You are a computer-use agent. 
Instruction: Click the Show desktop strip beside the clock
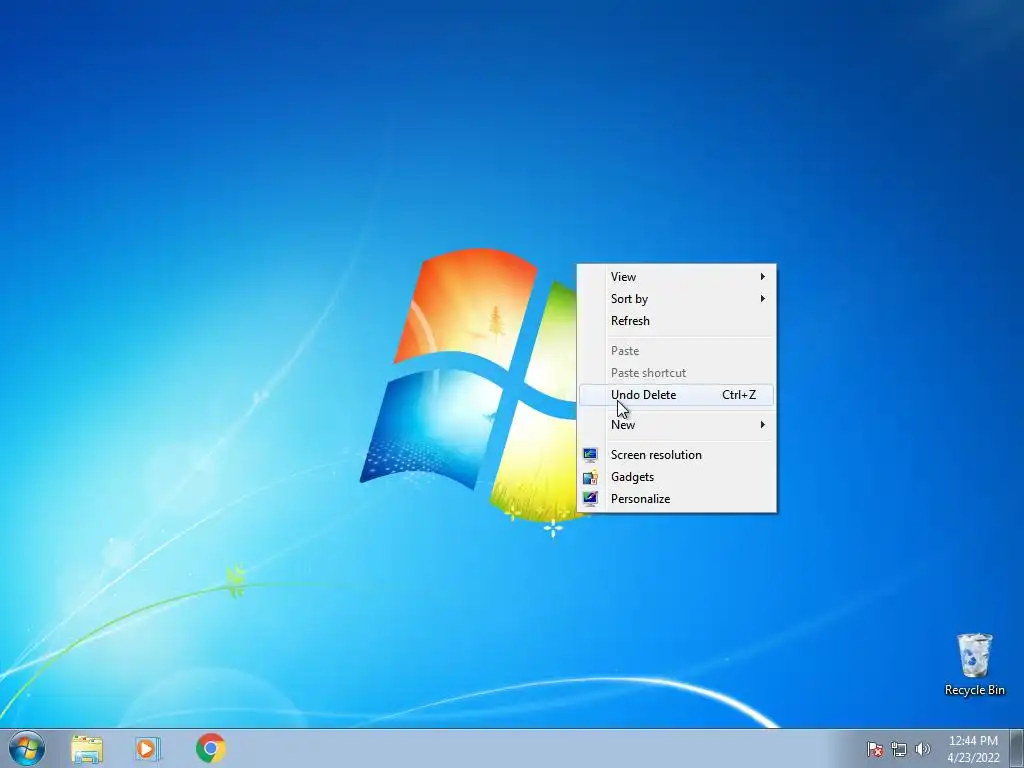[x=1017, y=748]
